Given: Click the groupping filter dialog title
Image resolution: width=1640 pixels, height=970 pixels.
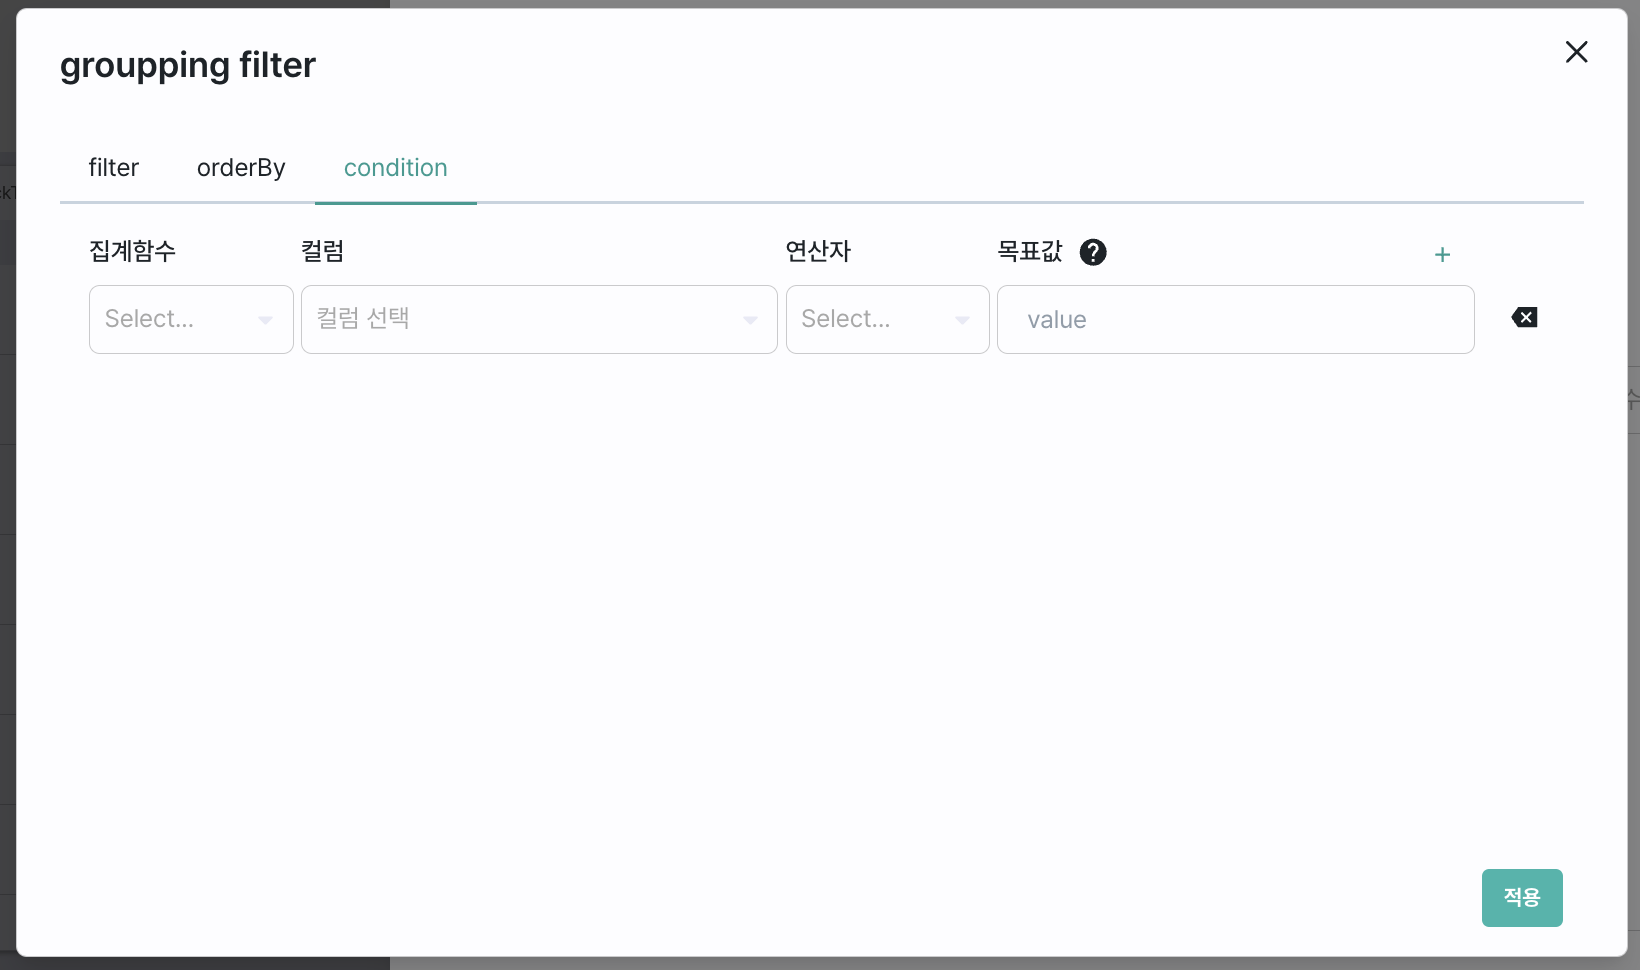Looking at the screenshot, I should (188, 66).
